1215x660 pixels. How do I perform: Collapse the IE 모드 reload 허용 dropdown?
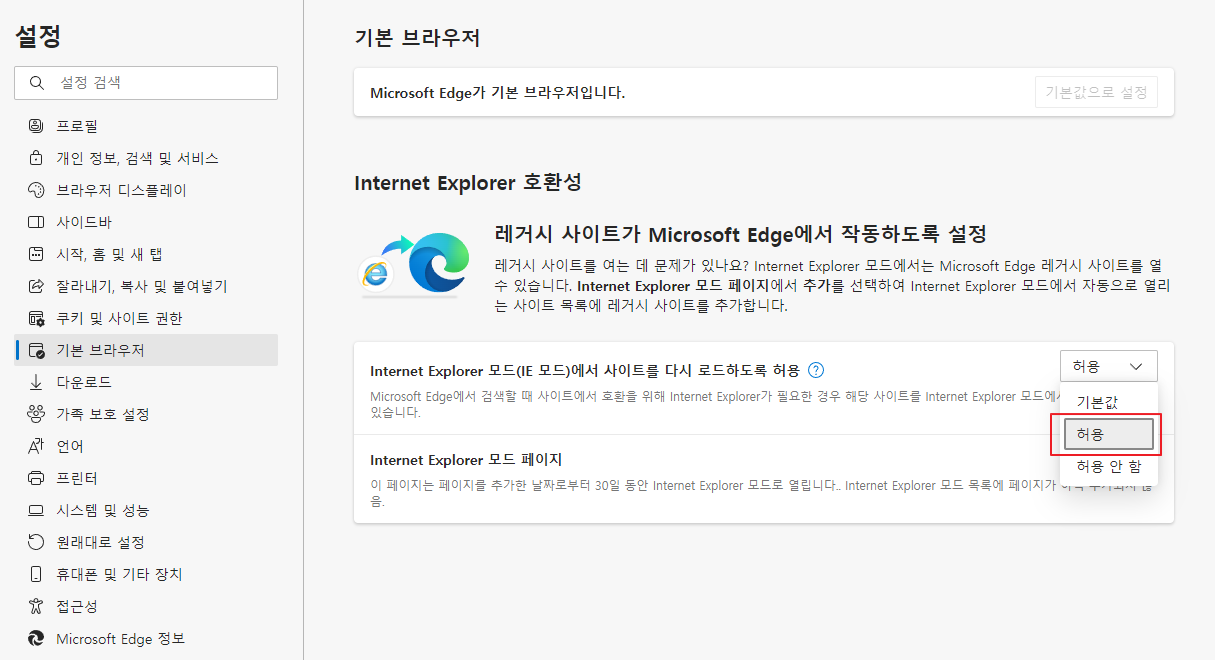pyautogui.click(x=1108, y=366)
